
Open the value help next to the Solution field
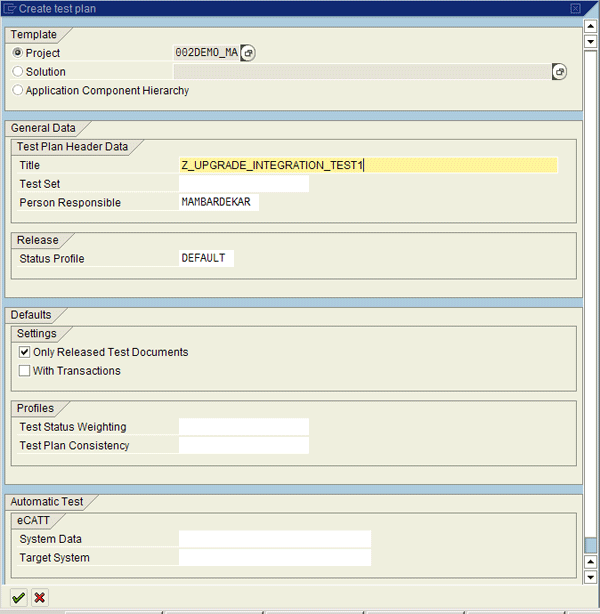tap(559, 72)
